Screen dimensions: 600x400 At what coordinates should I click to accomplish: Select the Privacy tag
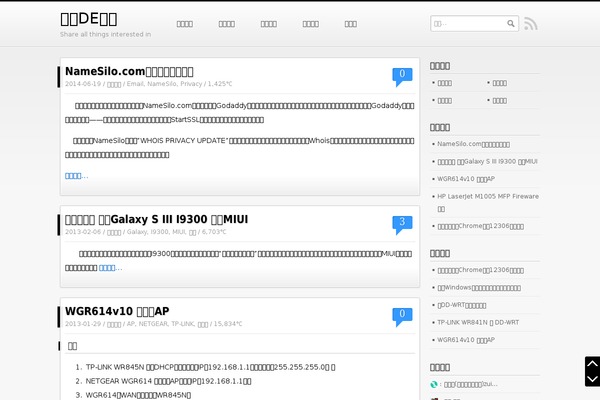click(191, 84)
